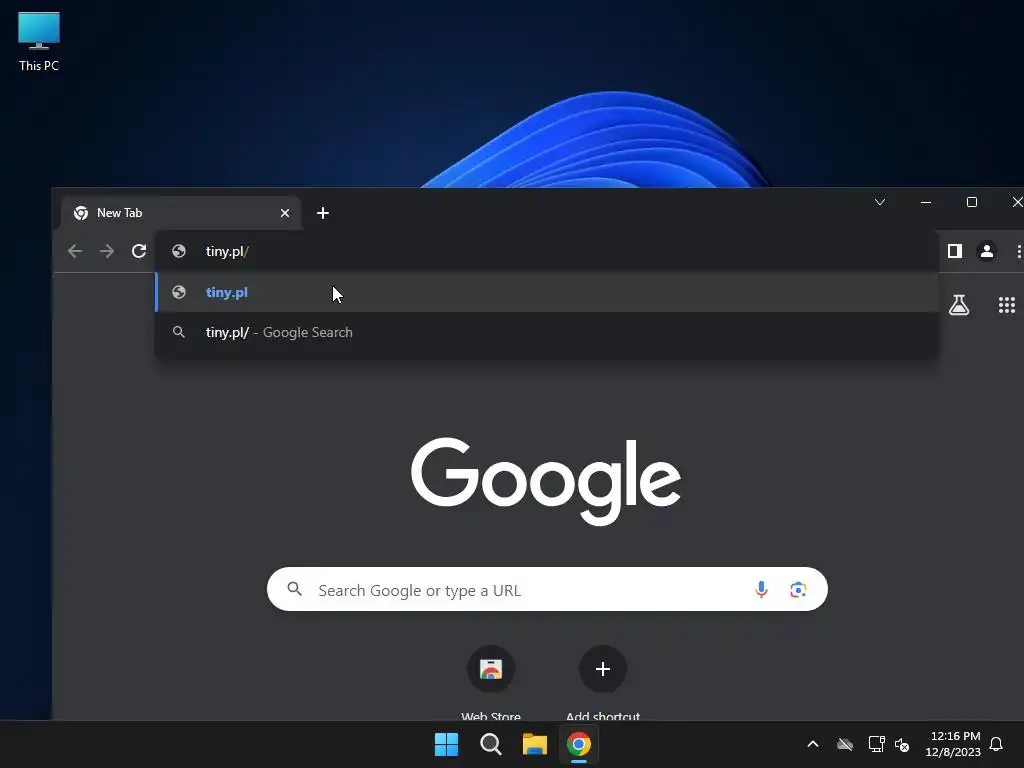Open the Web Store shortcut
The height and width of the screenshot is (768, 1024).
(x=491, y=683)
